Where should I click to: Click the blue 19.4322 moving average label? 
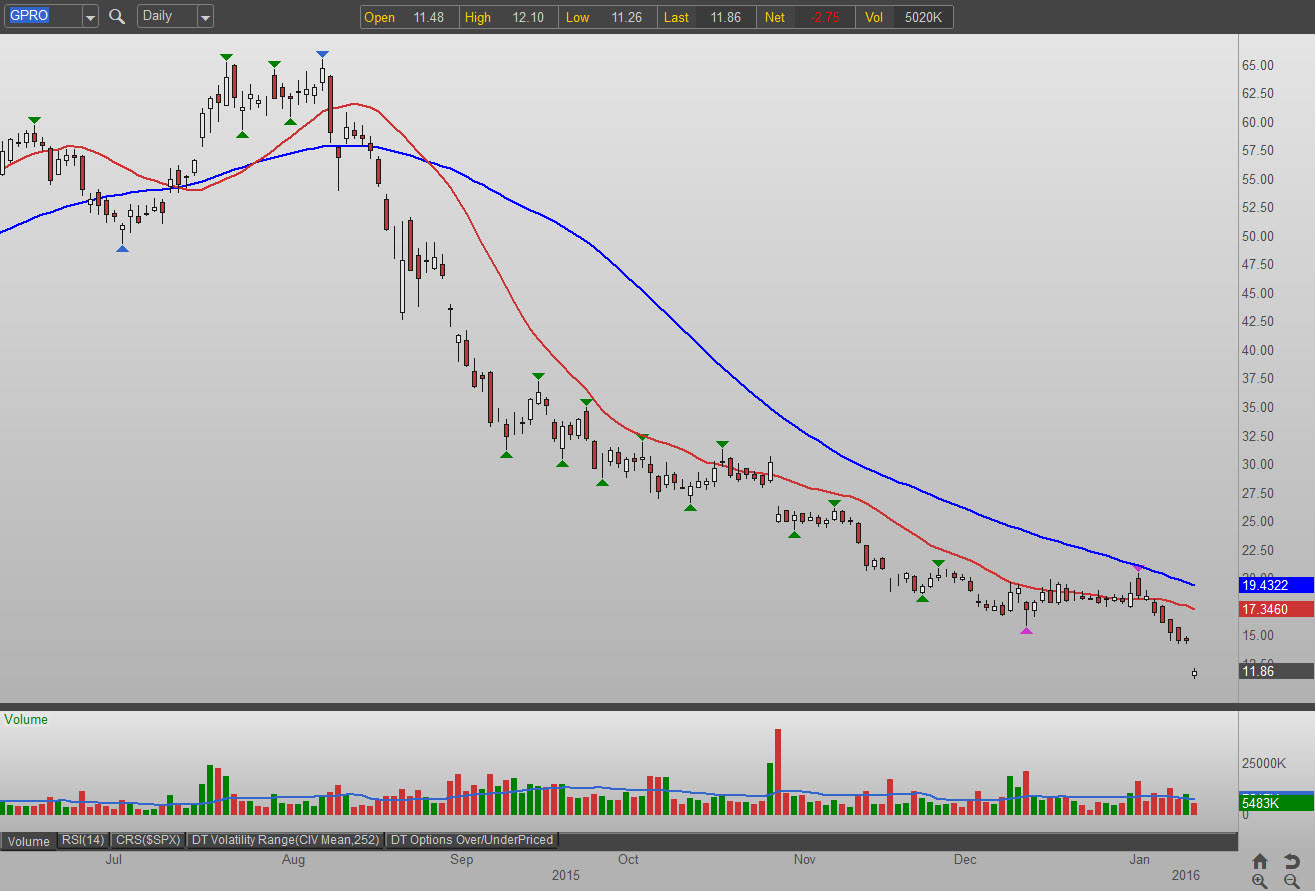pos(1276,584)
